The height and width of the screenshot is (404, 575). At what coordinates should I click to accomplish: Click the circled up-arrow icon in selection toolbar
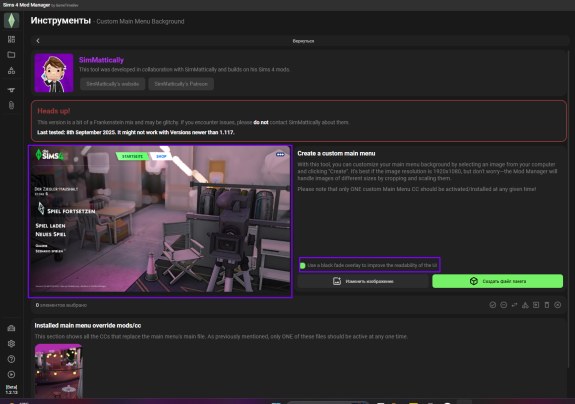pyautogui.click(x=558, y=305)
